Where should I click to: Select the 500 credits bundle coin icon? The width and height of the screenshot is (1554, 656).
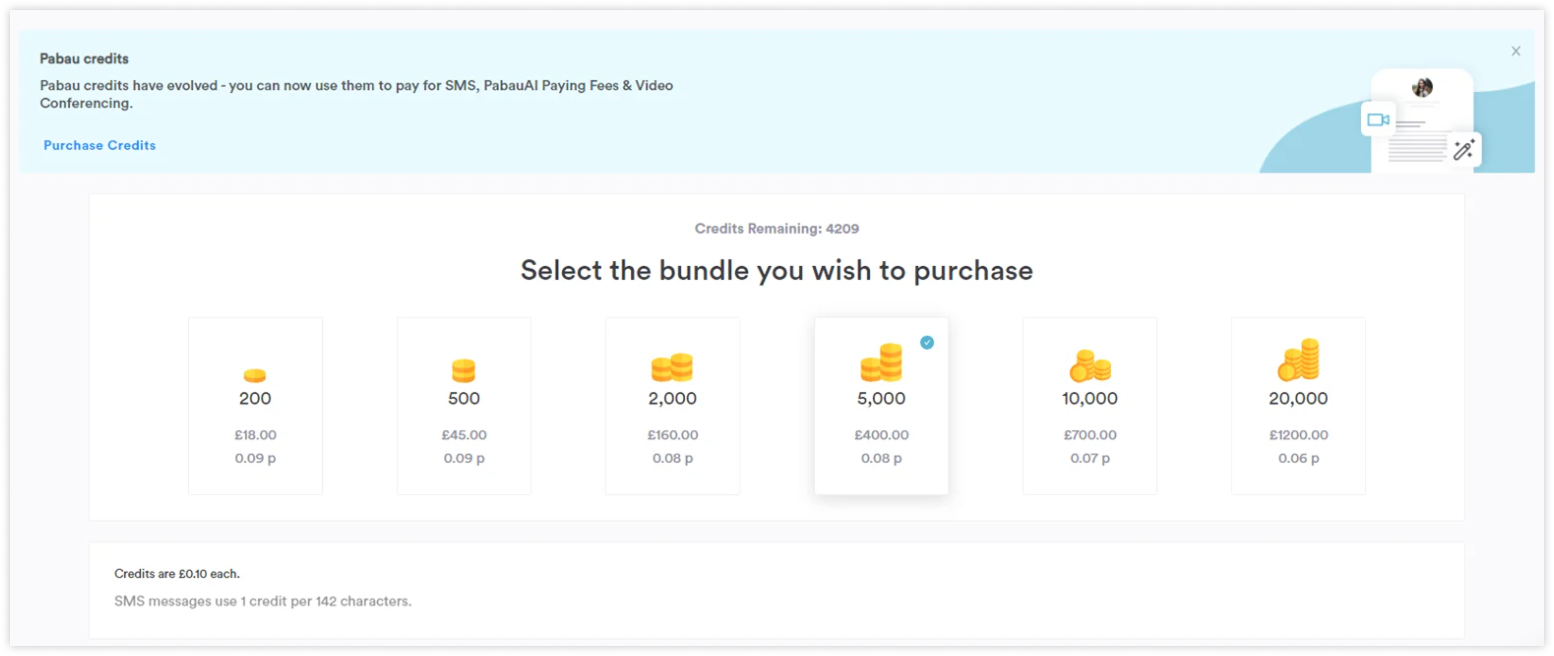(x=463, y=371)
